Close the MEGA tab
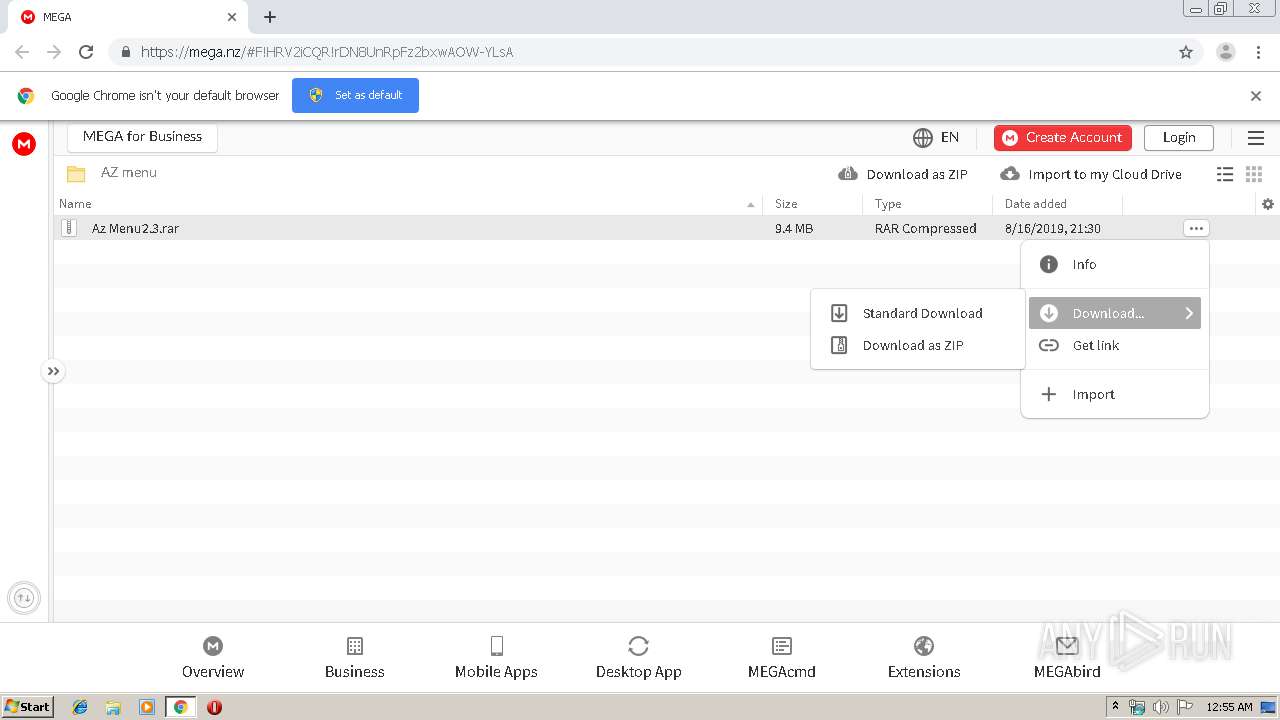The height and width of the screenshot is (720, 1280). [x=232, y=17]
